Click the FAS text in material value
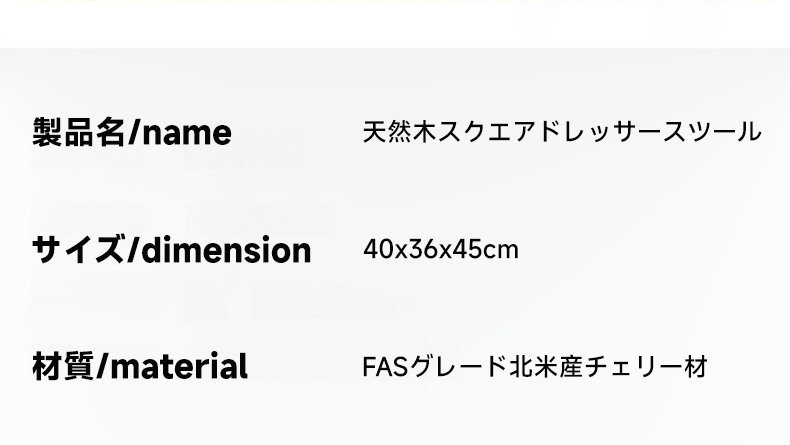 385,367
